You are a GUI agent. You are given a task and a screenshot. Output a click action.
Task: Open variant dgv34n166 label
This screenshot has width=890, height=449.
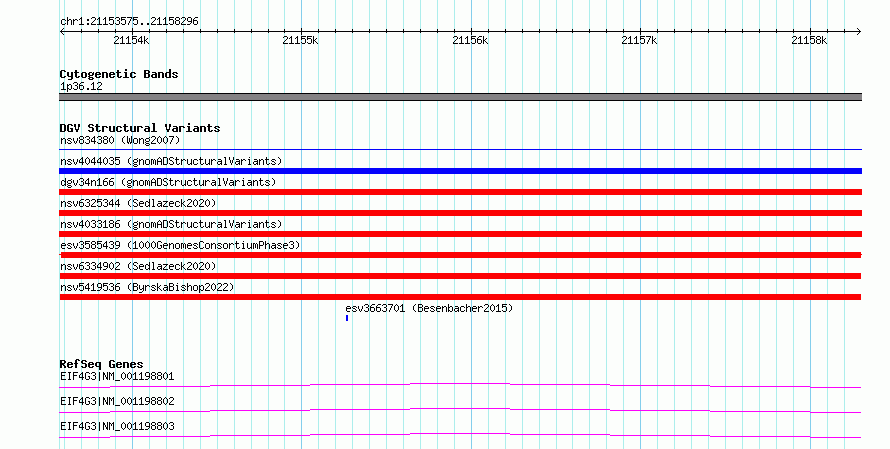point(168,182)
